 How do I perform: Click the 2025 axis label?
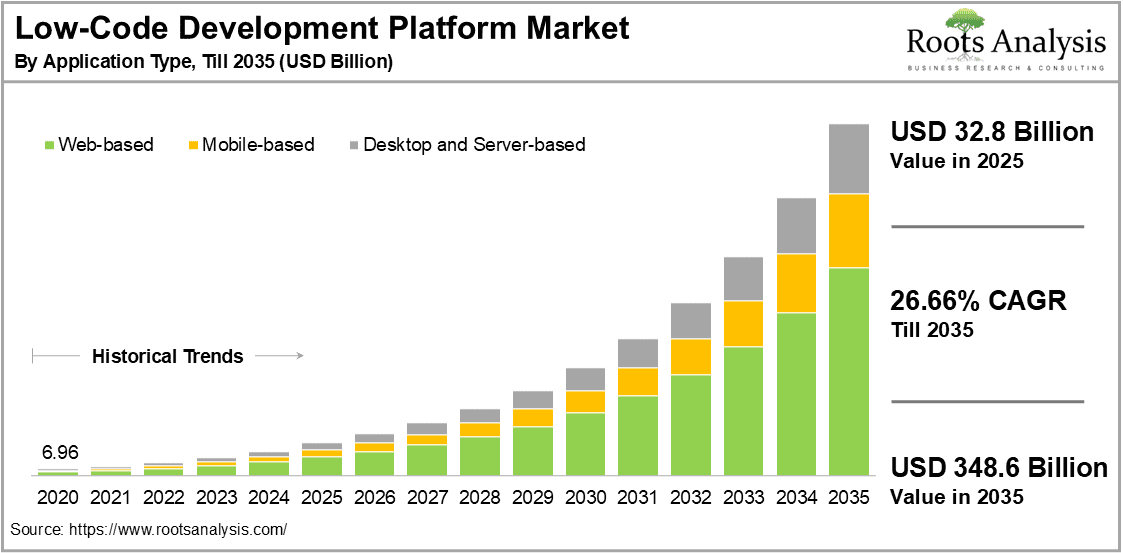coord(322,496)
